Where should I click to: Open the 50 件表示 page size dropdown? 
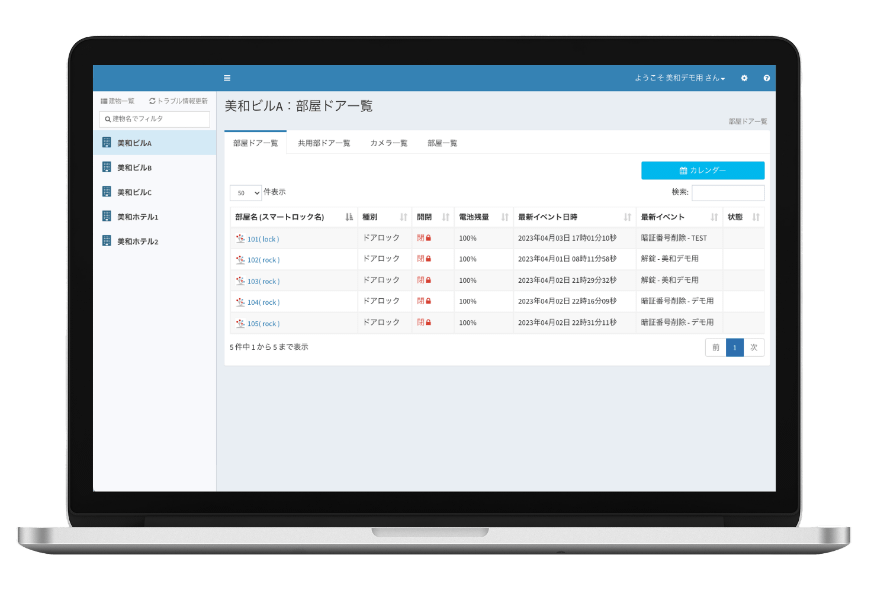tap(245, 192)
